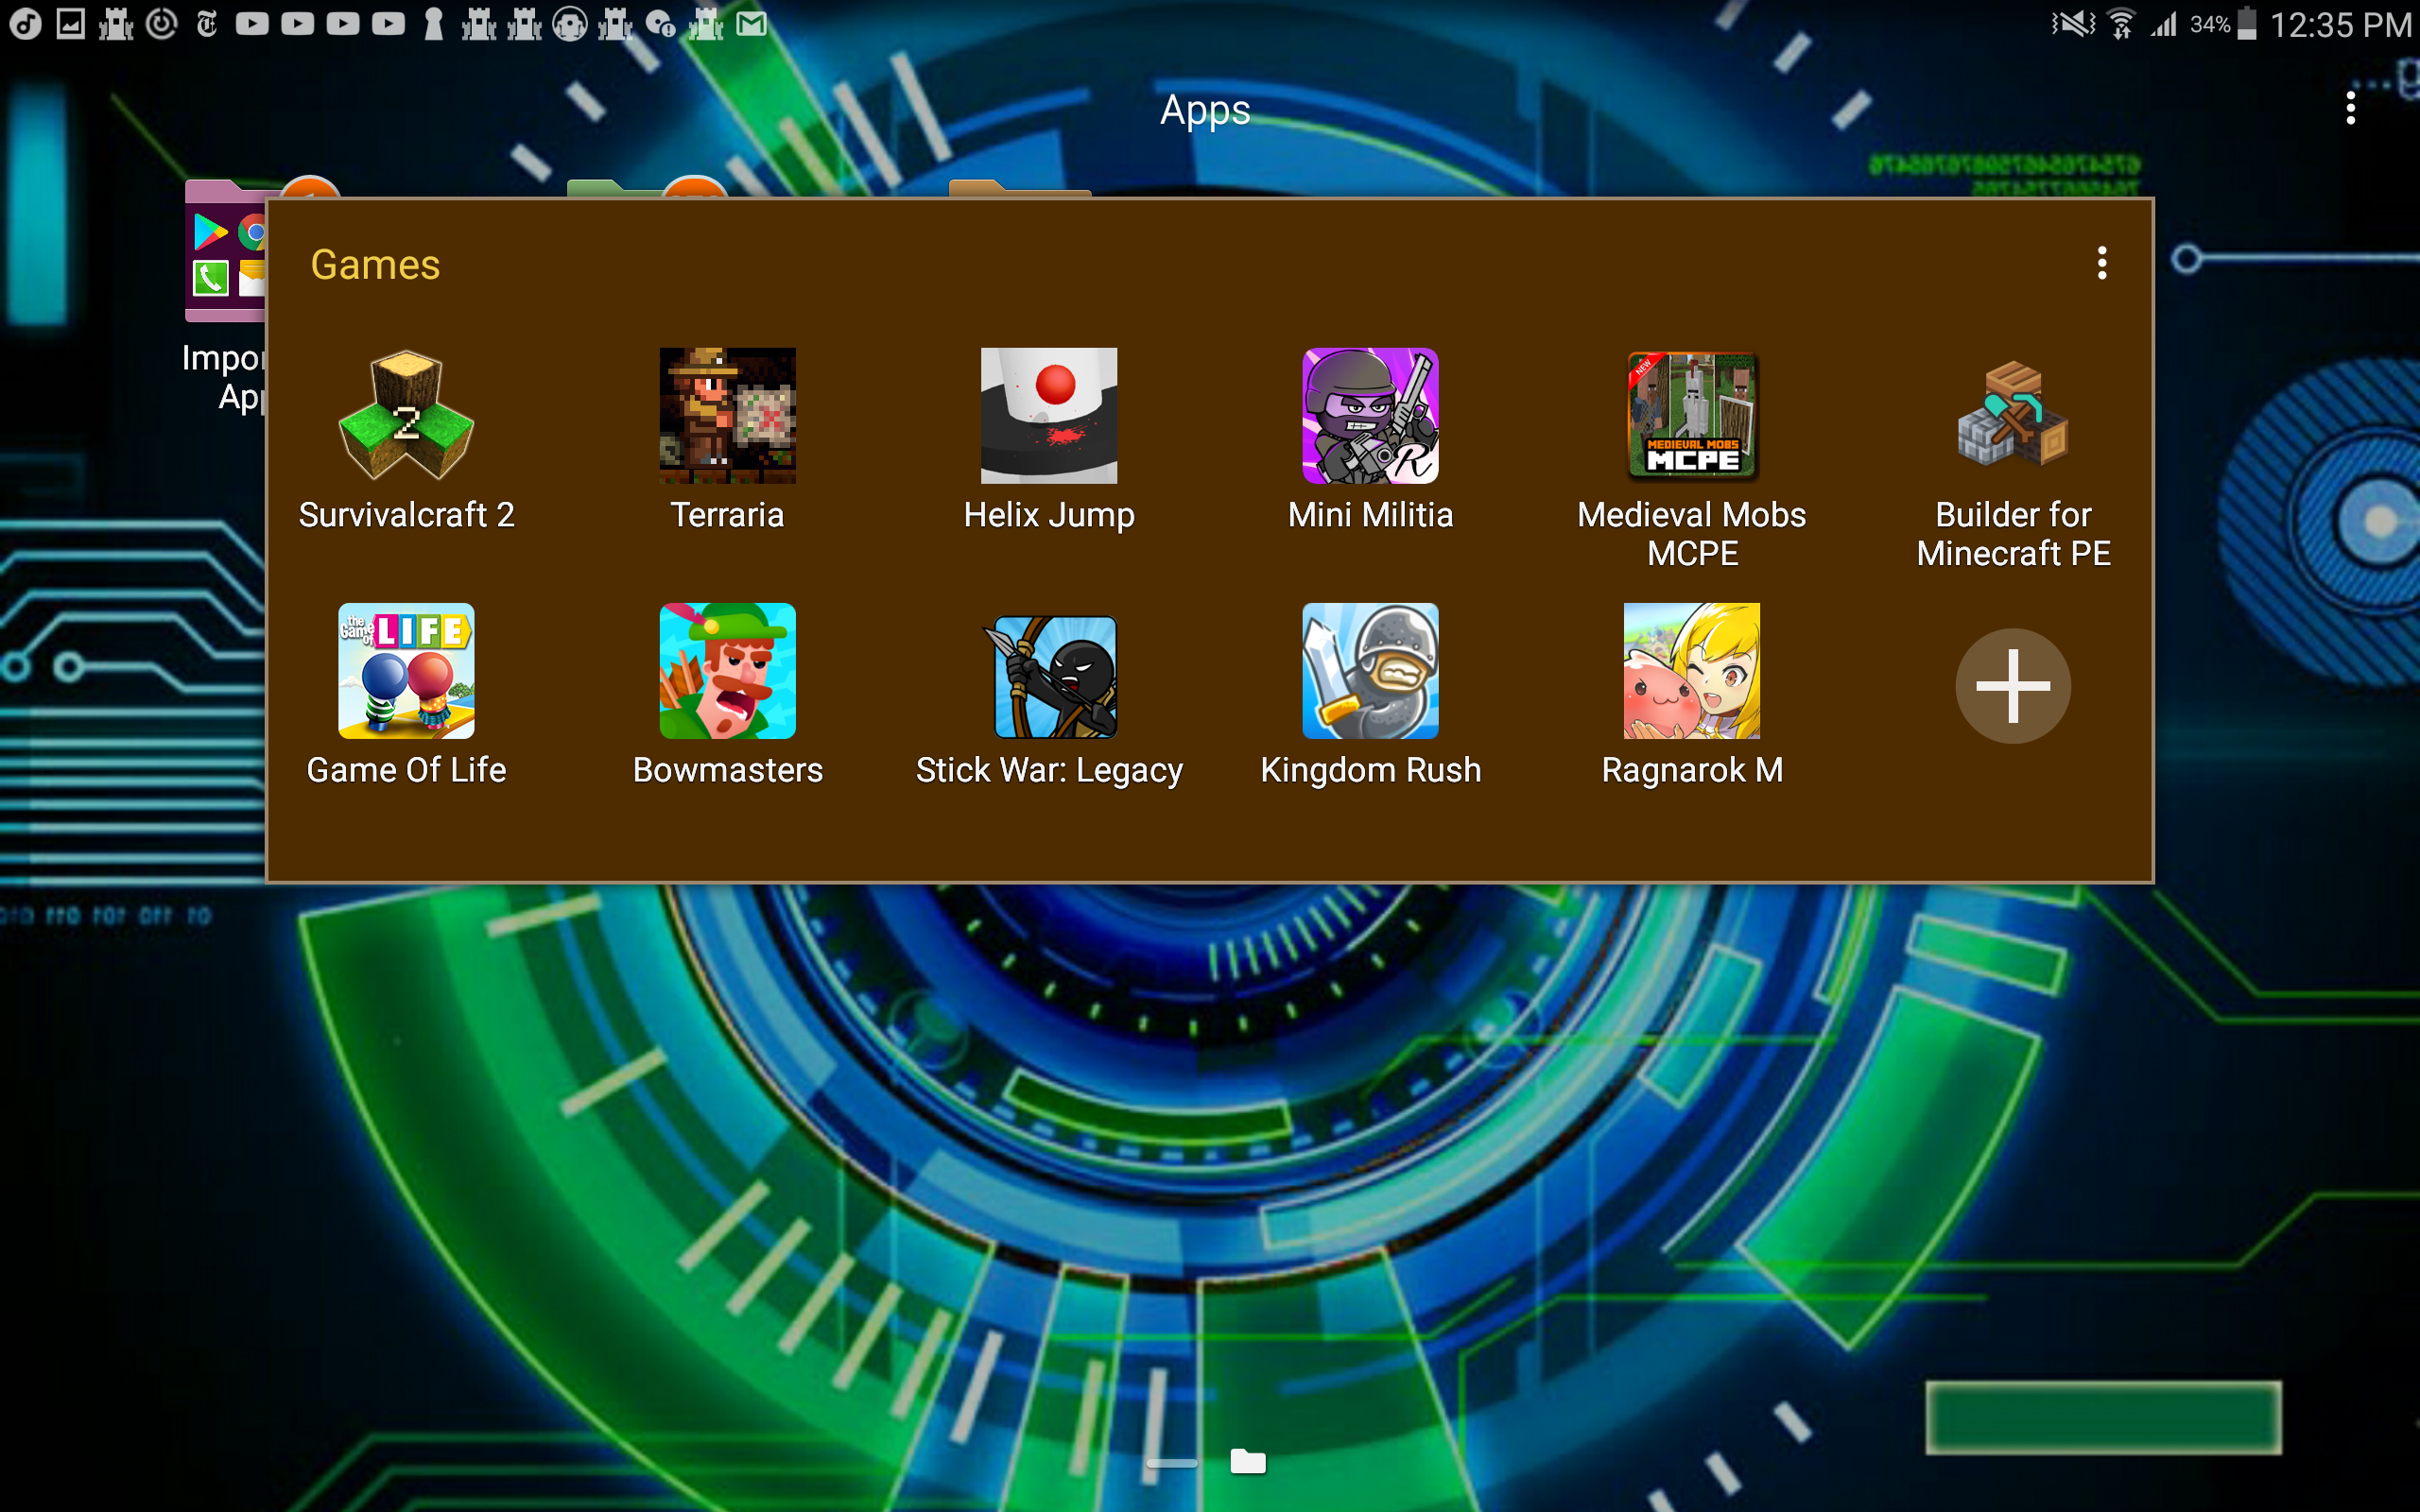Tap the 12:35 PM clock
The image size is (2420, 1512).
point(2341,25)
